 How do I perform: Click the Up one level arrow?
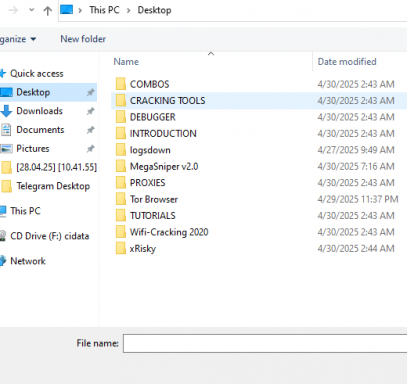click(48, 11)
